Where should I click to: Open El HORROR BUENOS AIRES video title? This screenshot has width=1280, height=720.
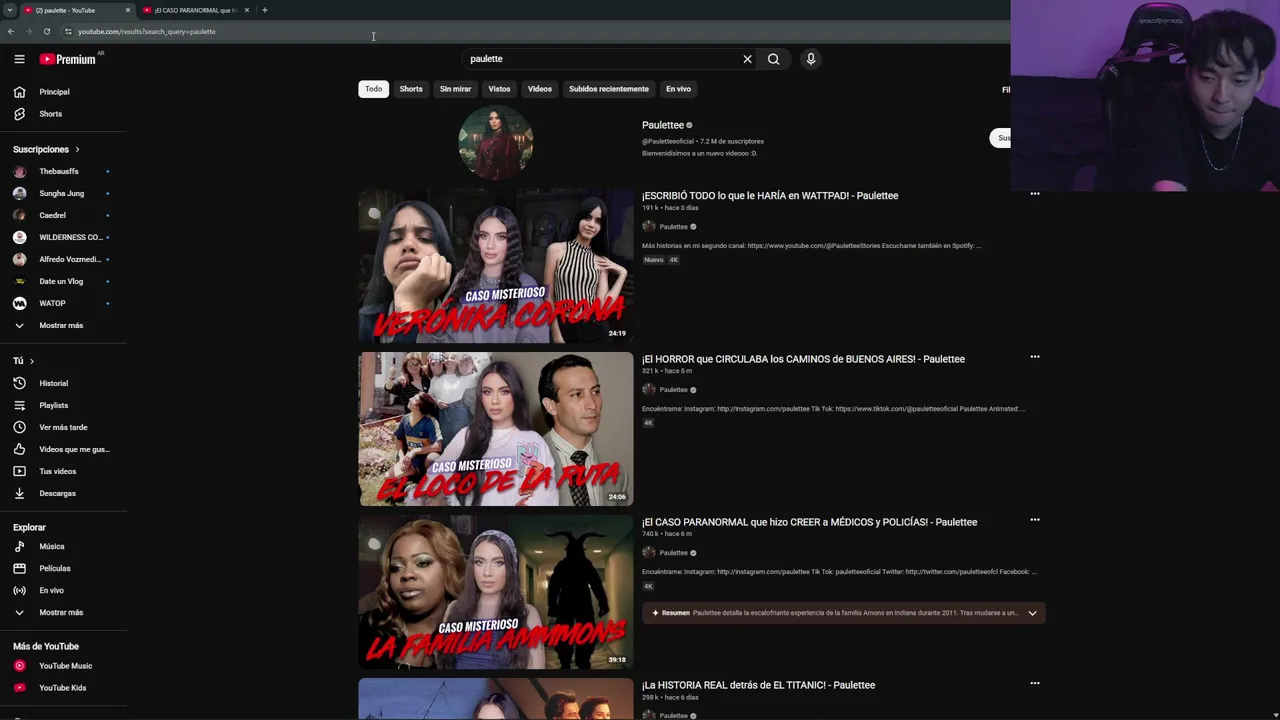pyautogui.click(x=803, y=359)
